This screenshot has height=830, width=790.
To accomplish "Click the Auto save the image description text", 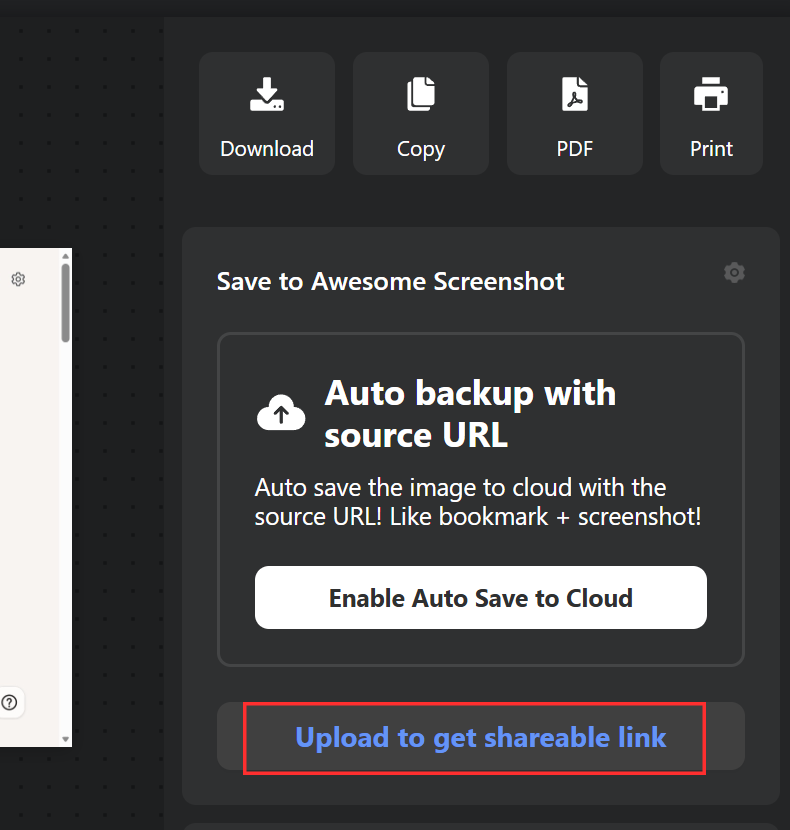I will point(478,502).
